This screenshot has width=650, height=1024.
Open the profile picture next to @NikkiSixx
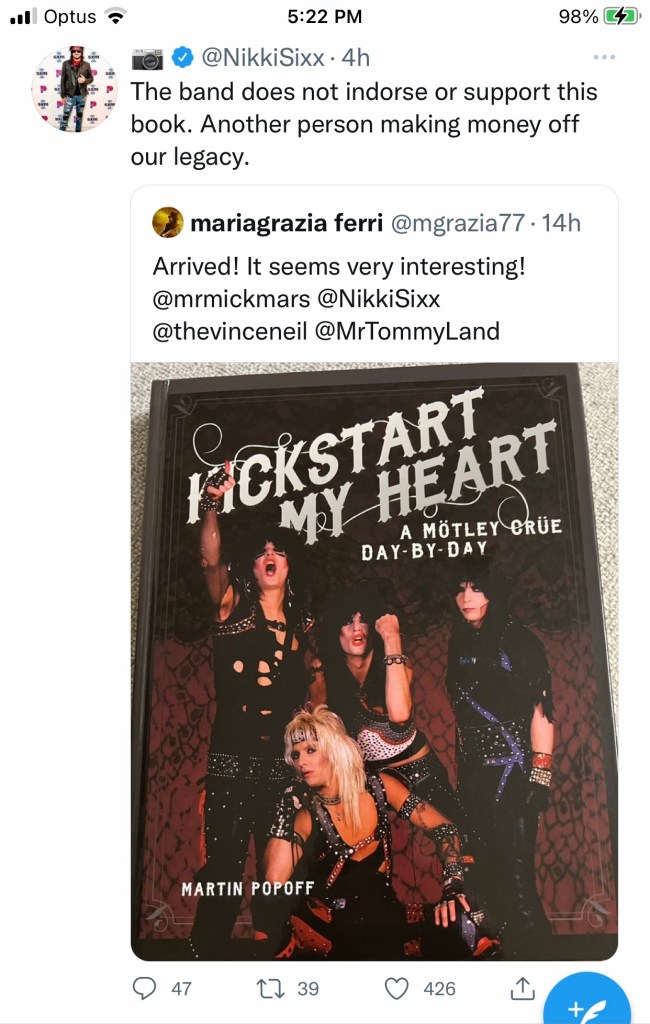coord(75,87)
